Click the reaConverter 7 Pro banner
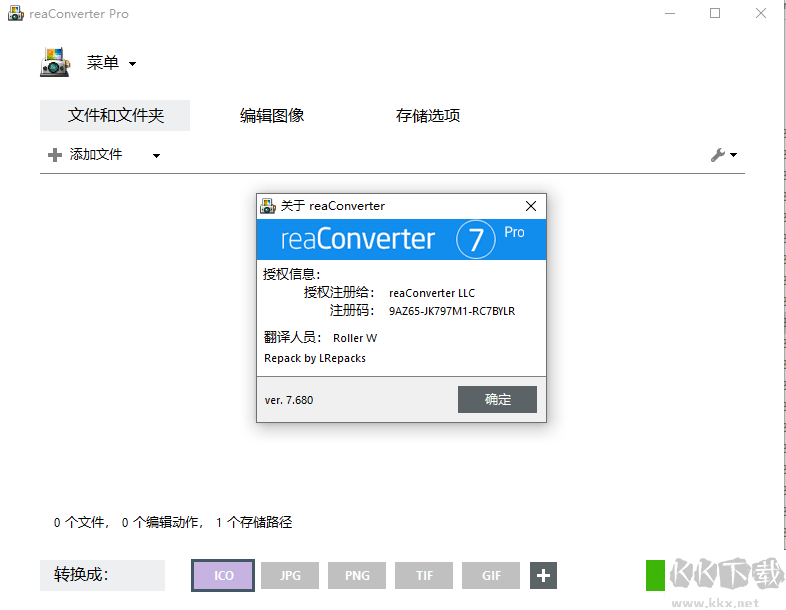The width and height of the screenshot is (786, 610). (x=402, y=239)
